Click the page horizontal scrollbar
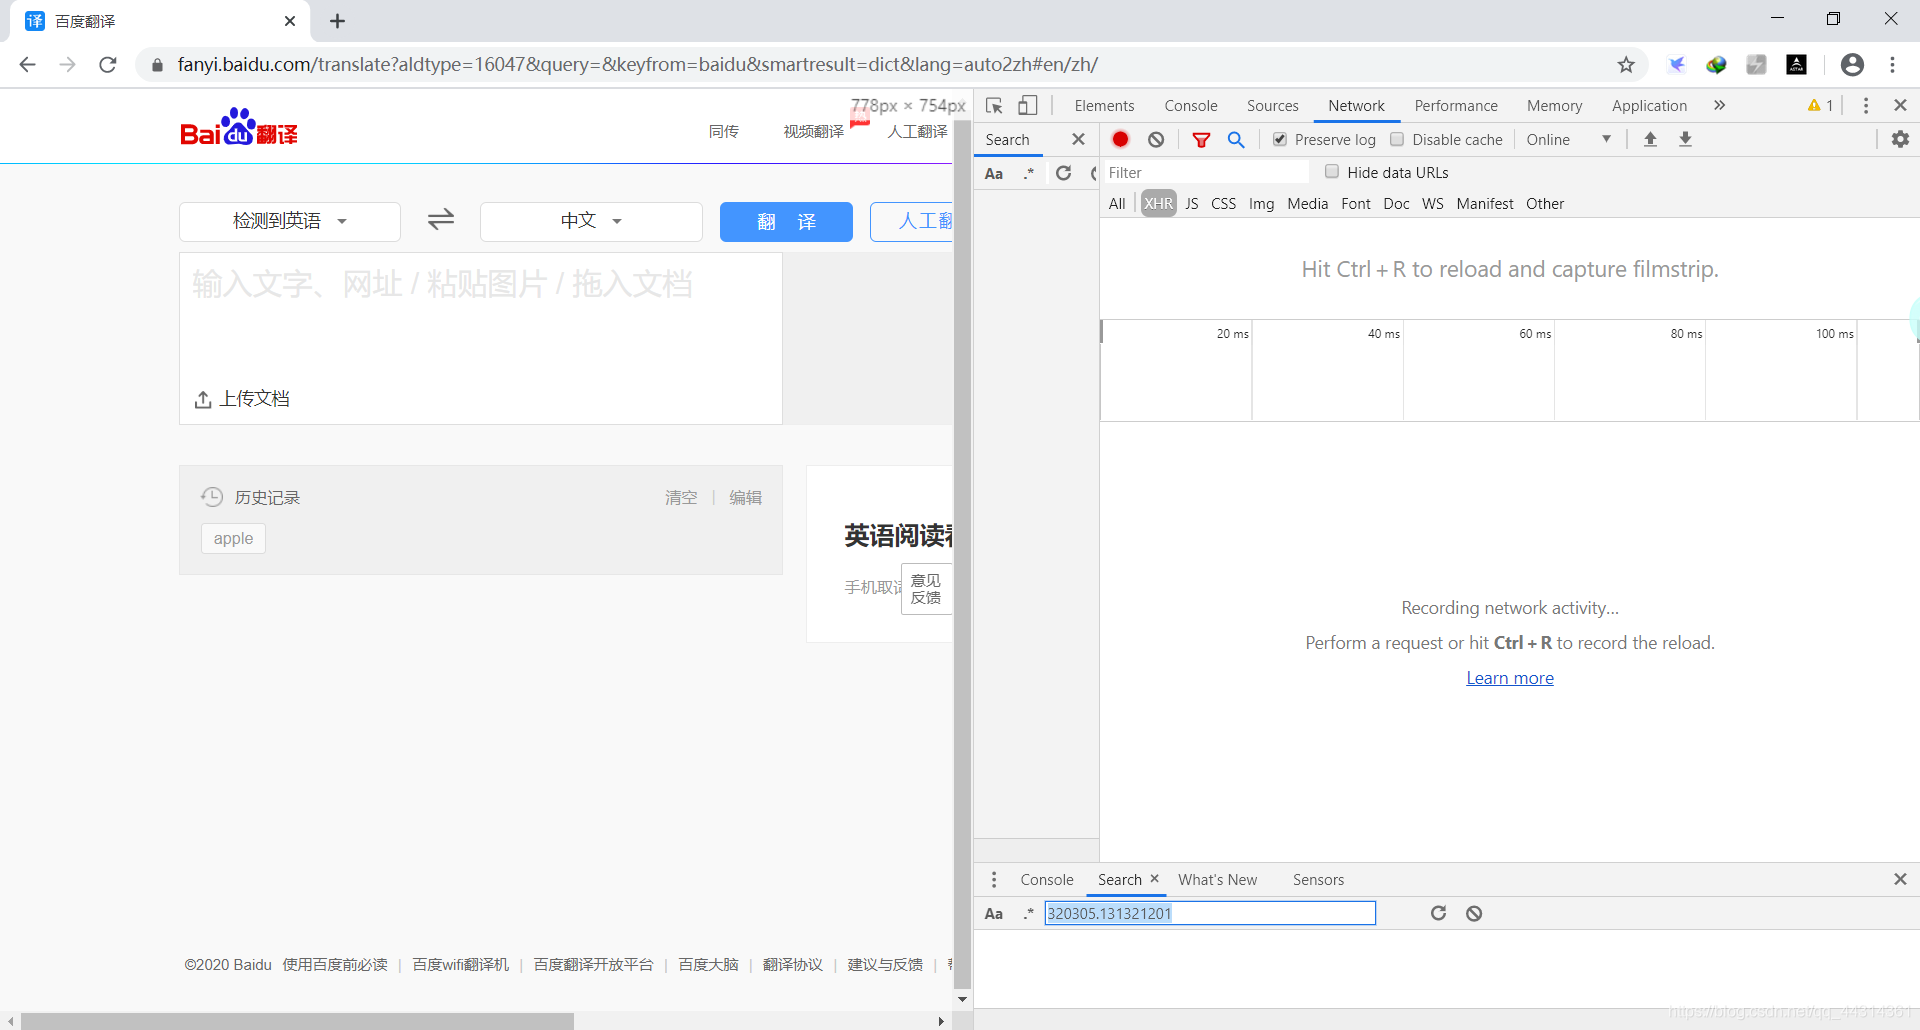This screenshot has width=1920, height=1030. 296,1021
